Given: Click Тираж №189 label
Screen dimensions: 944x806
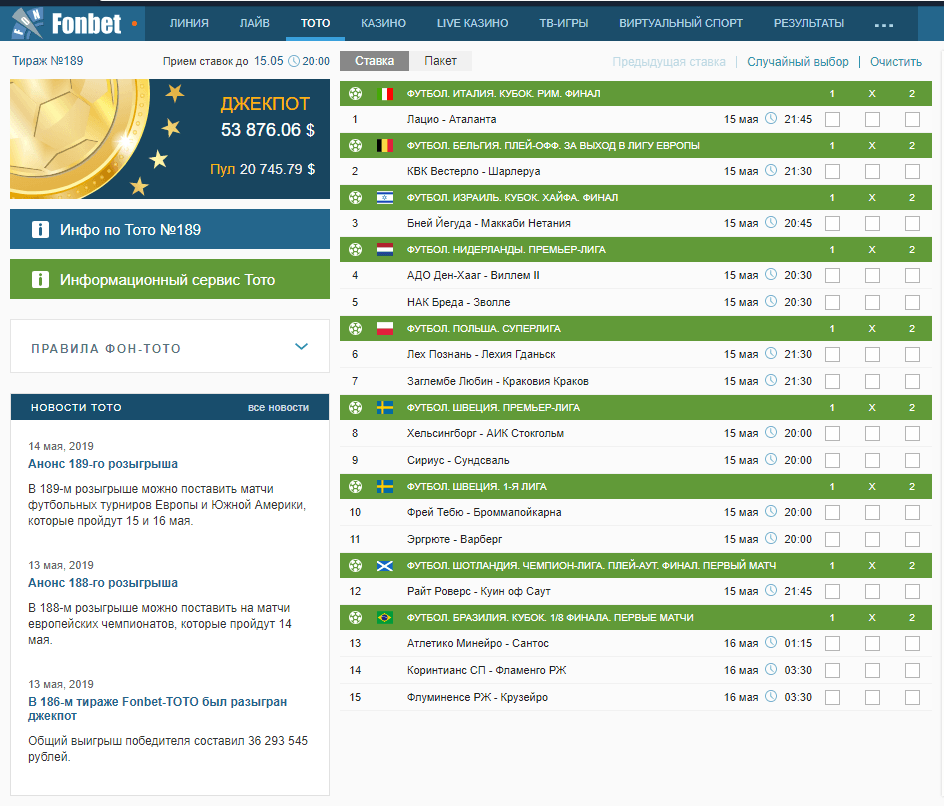Looking at the screenshot, I should pos(48,61).
